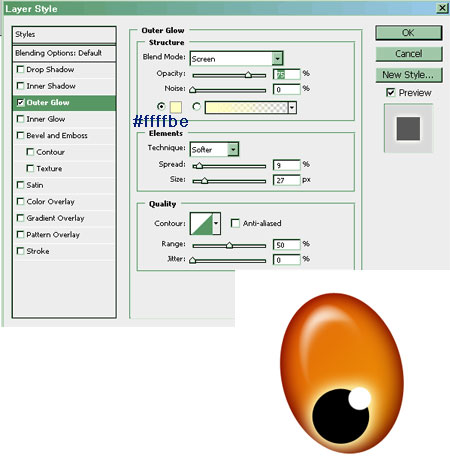Click the Spread slider handle

(199, 165)
